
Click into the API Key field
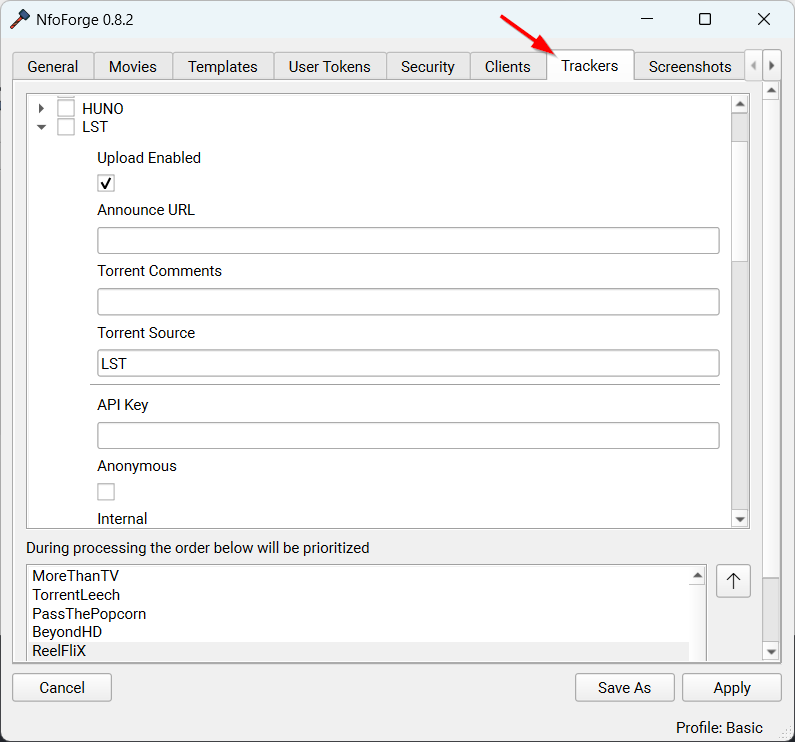click(x=408, y=436)
